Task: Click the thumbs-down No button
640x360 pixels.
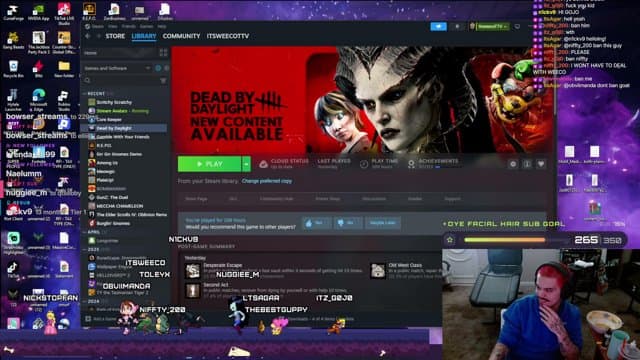Action: click(347, 223)
